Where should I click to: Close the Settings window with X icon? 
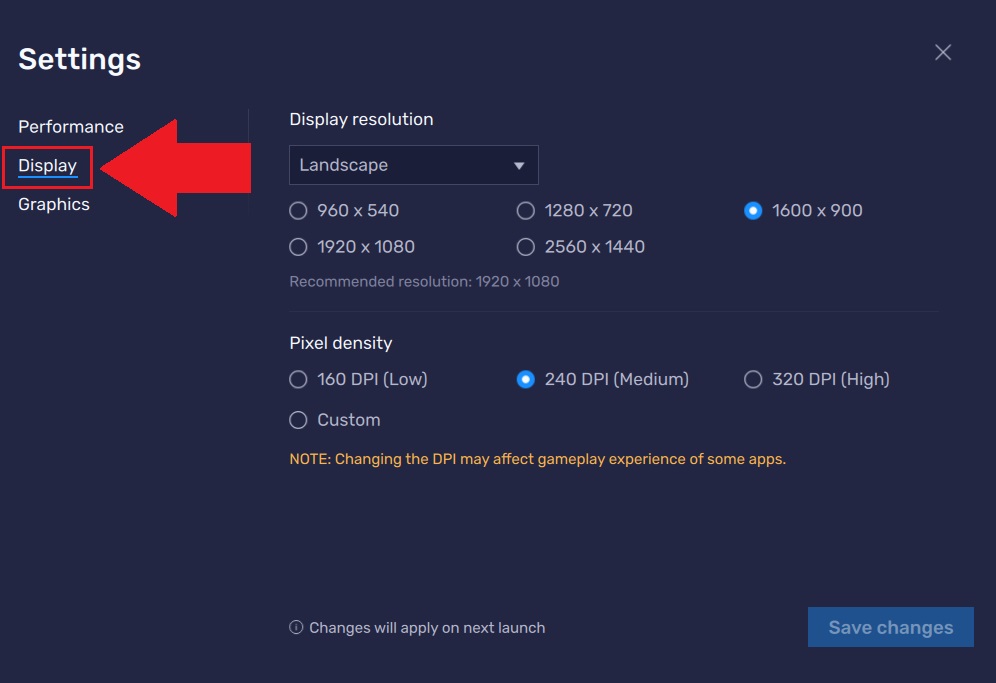(943, 52)
